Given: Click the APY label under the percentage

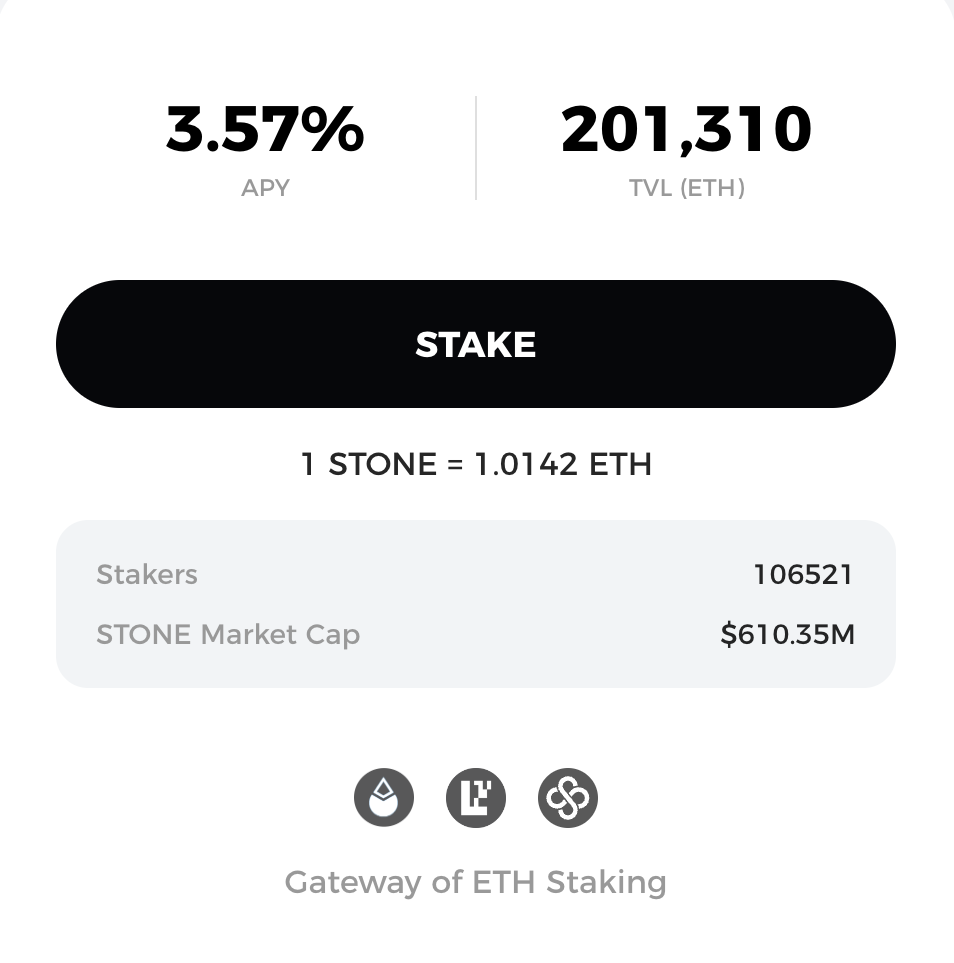Looking at the screenshot, I should [x=266, y=187].
